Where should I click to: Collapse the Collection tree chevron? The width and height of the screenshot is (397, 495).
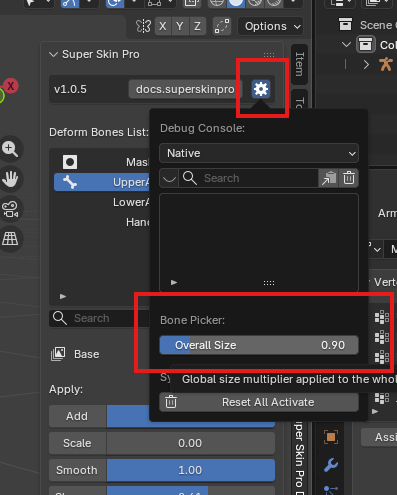(x=346, y=44)
